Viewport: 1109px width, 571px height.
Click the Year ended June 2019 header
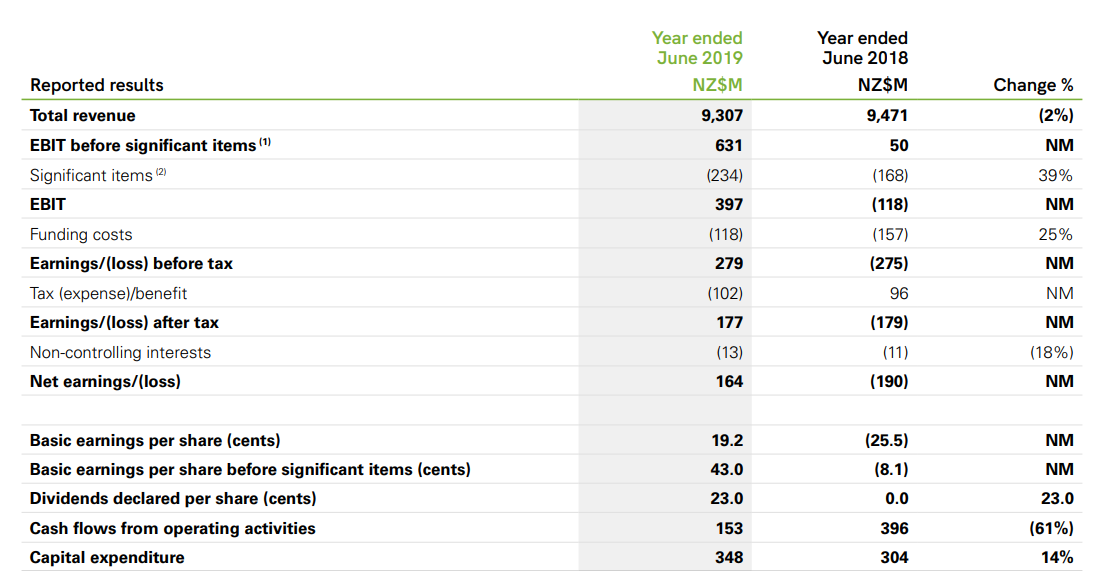[697, 48]
